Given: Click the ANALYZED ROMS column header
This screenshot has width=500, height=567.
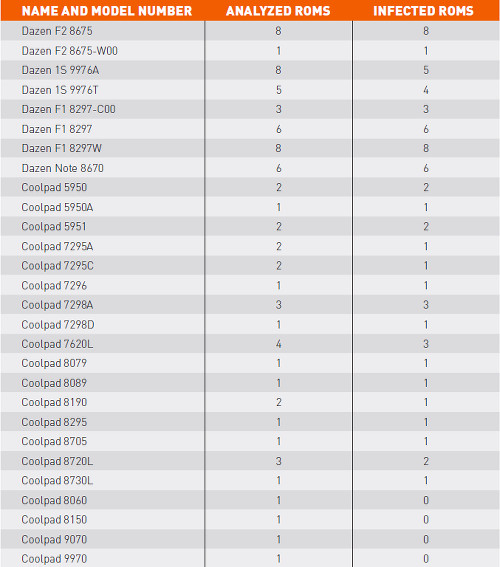Looking at the screenshot, I should tap(278, 11).
